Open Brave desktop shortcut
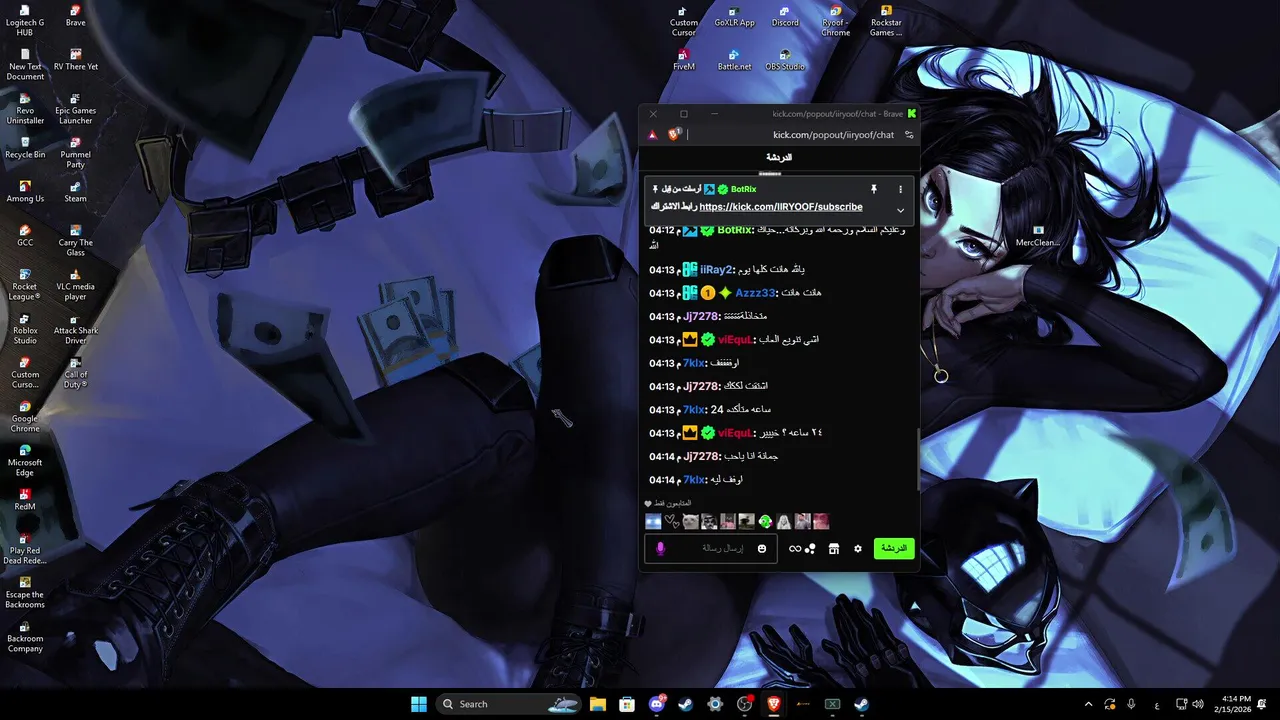The image size is (1280, 720). 75,16
